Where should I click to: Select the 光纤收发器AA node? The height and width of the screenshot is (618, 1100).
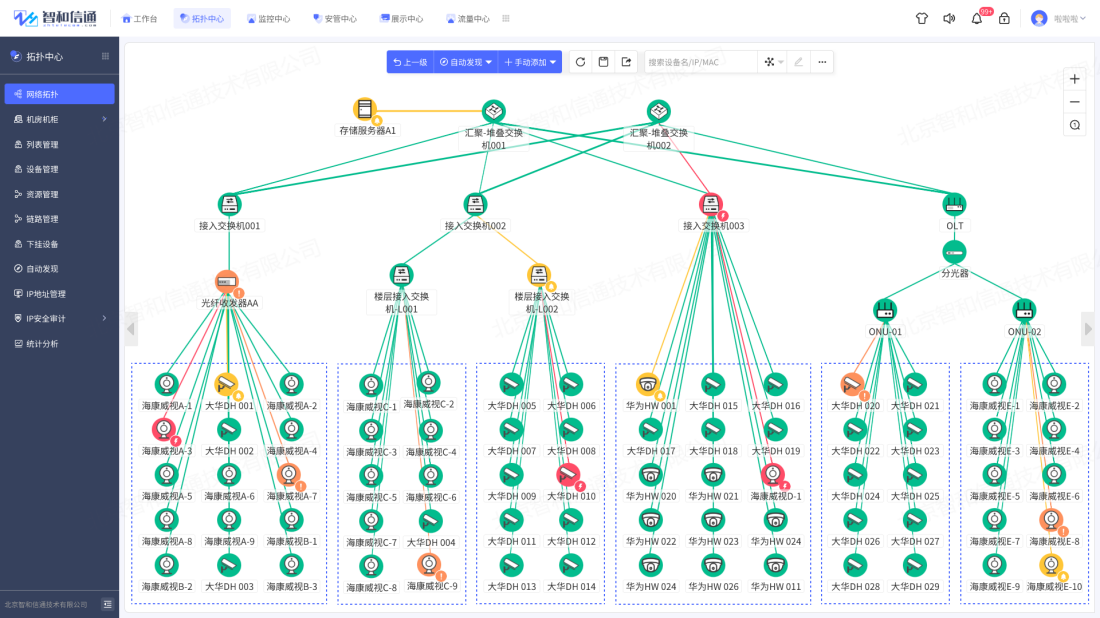pyautogui.click(x=227, y=282)
